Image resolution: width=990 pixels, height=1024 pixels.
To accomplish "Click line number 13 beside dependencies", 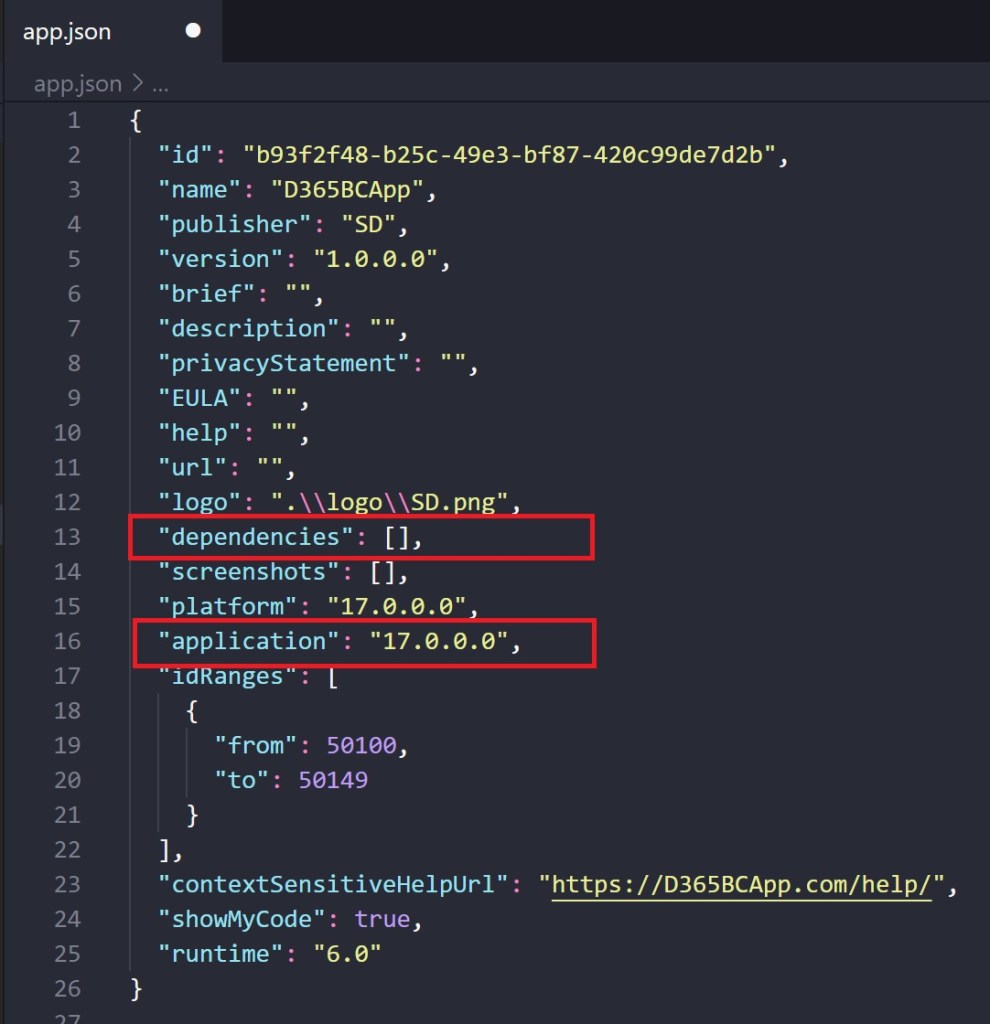I will pyautogui.click(x=66, y=537).
